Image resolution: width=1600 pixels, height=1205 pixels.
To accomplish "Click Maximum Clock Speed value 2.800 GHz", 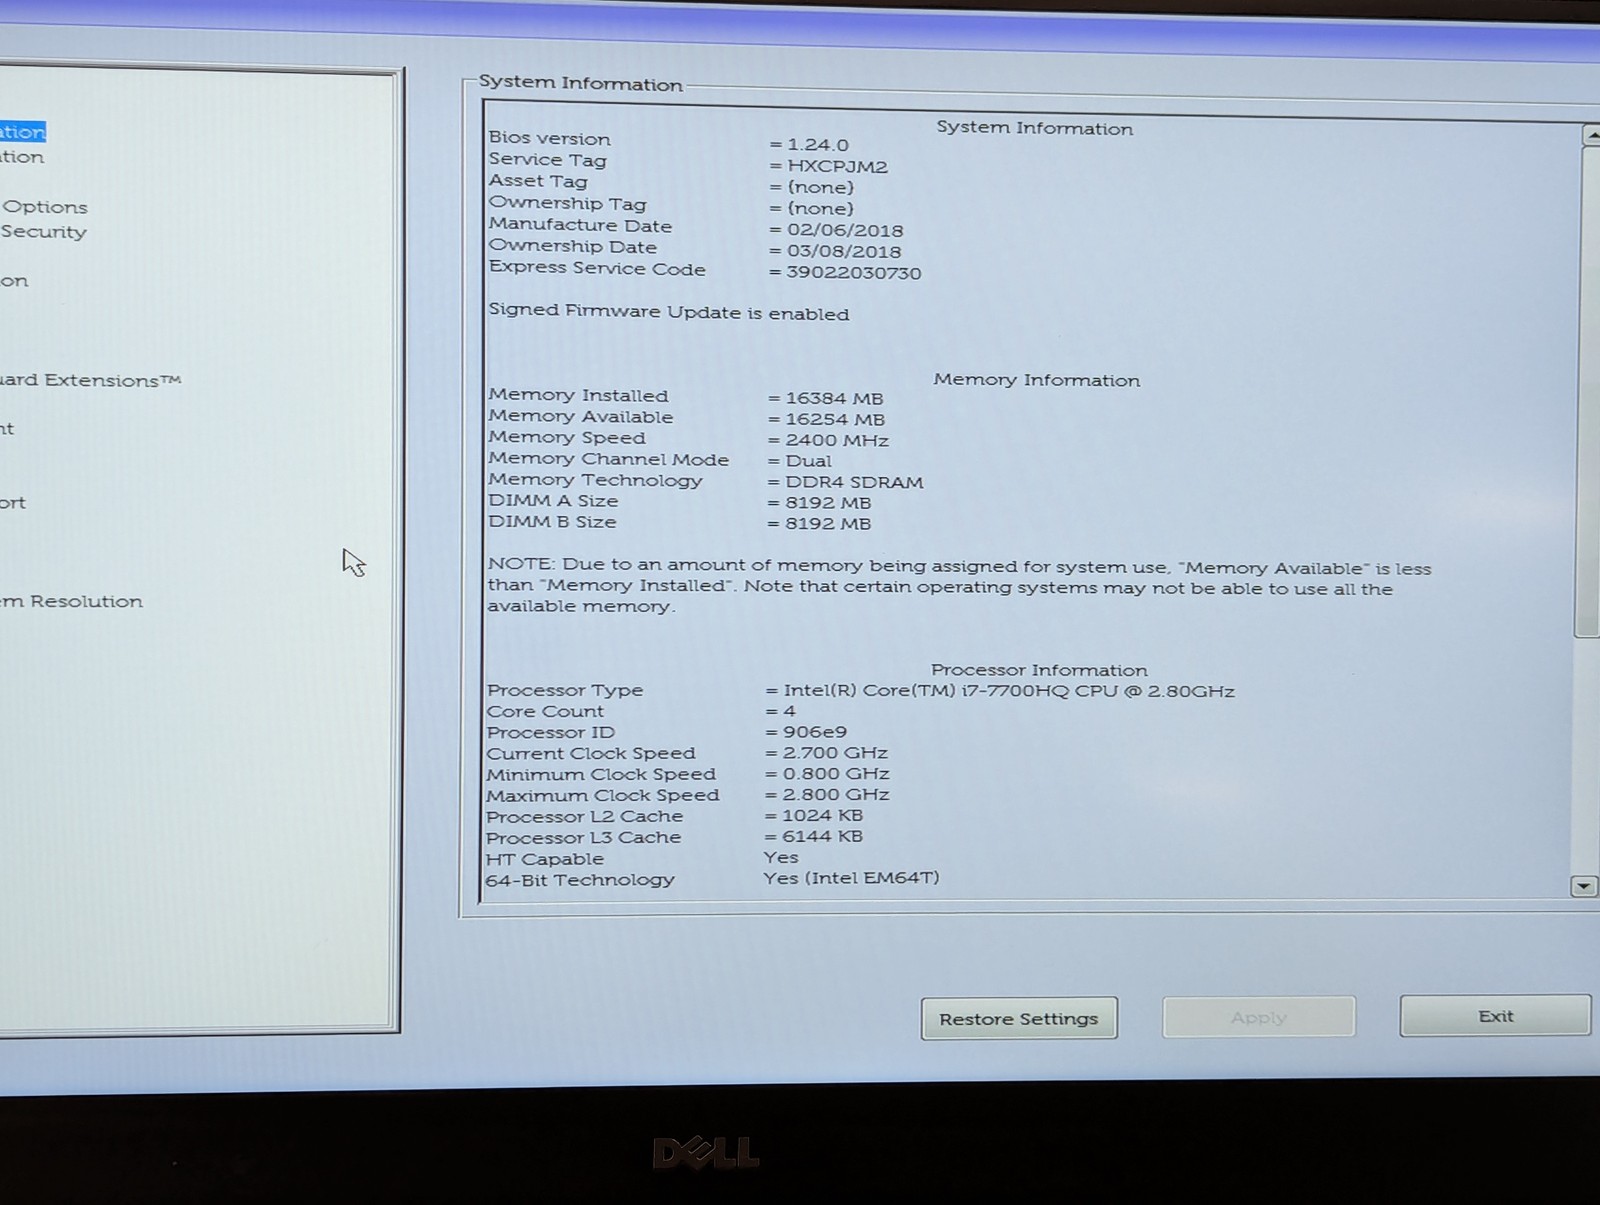I will pyautogui.click(x=836, y=795).
